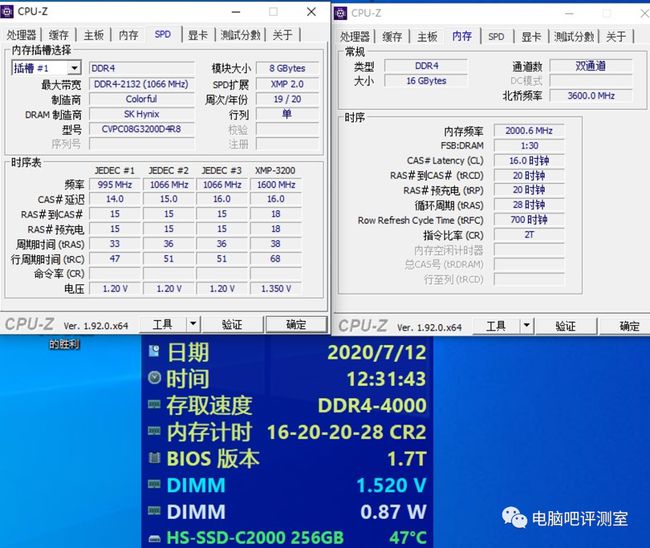
Task: Click the XMP-3200 frequency 1600 MHz cell
Action: [276, 185]
